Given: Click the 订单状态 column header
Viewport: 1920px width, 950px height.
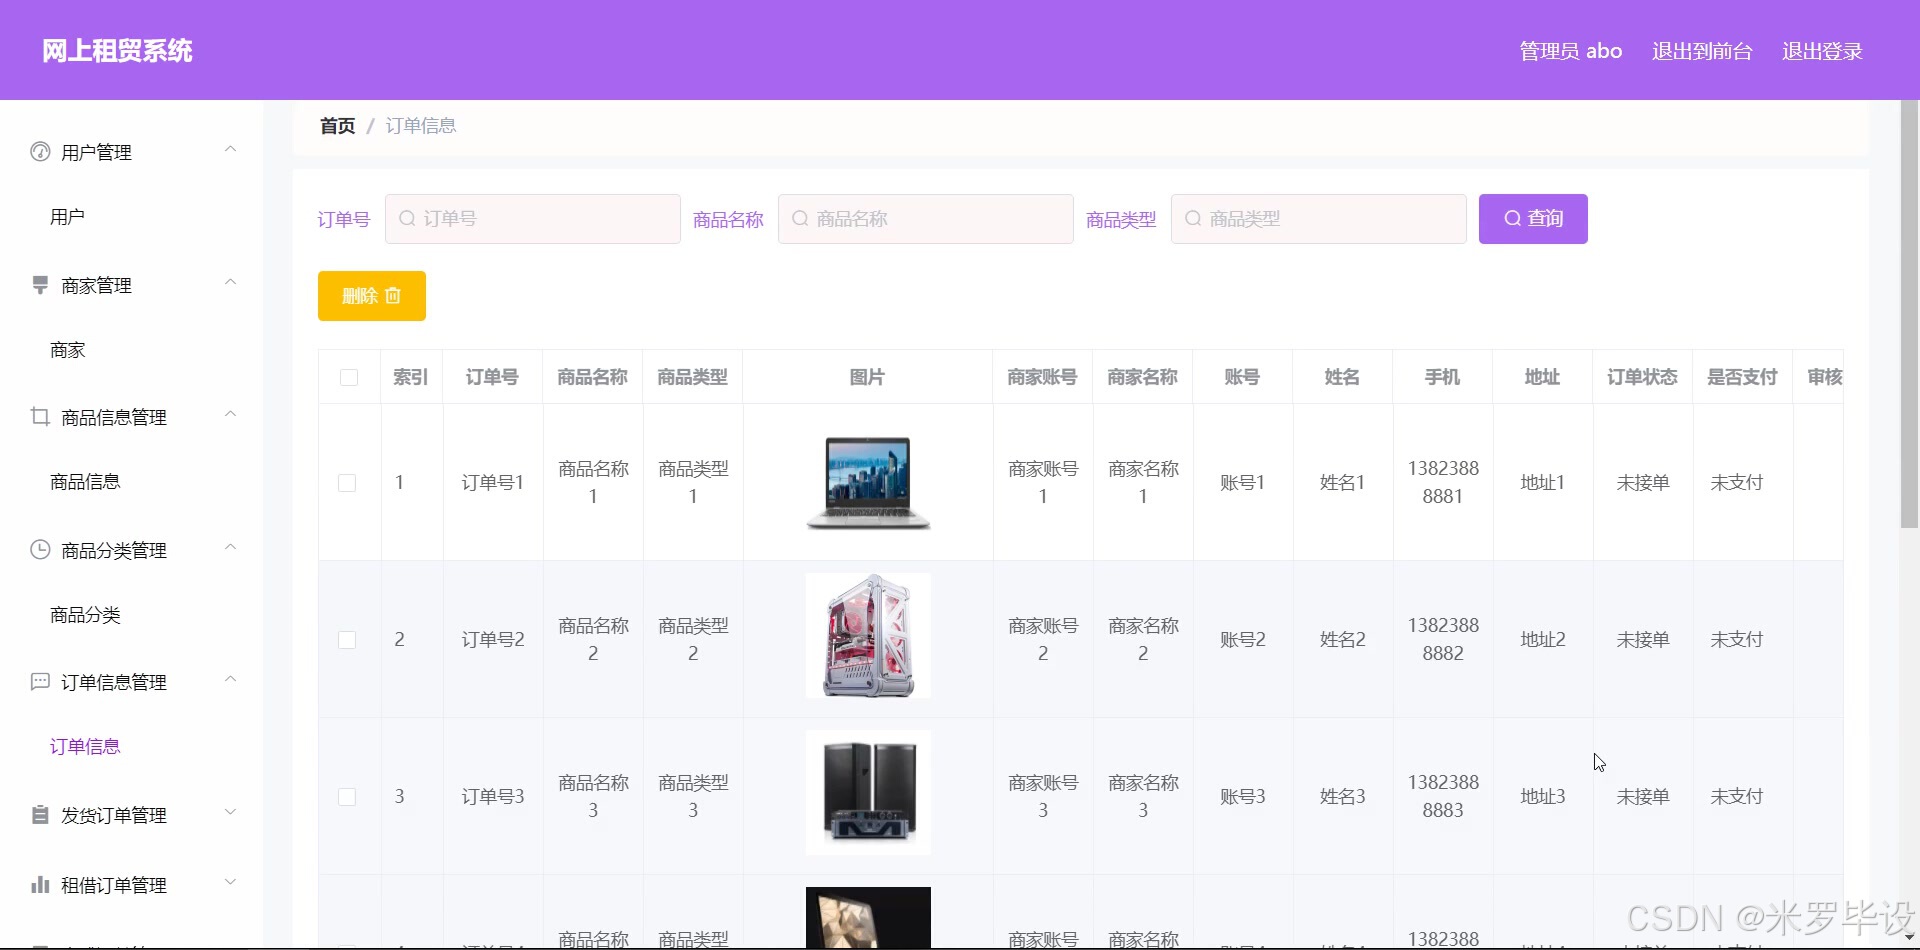Looking at the screenshot, I should click(1642, 377).
